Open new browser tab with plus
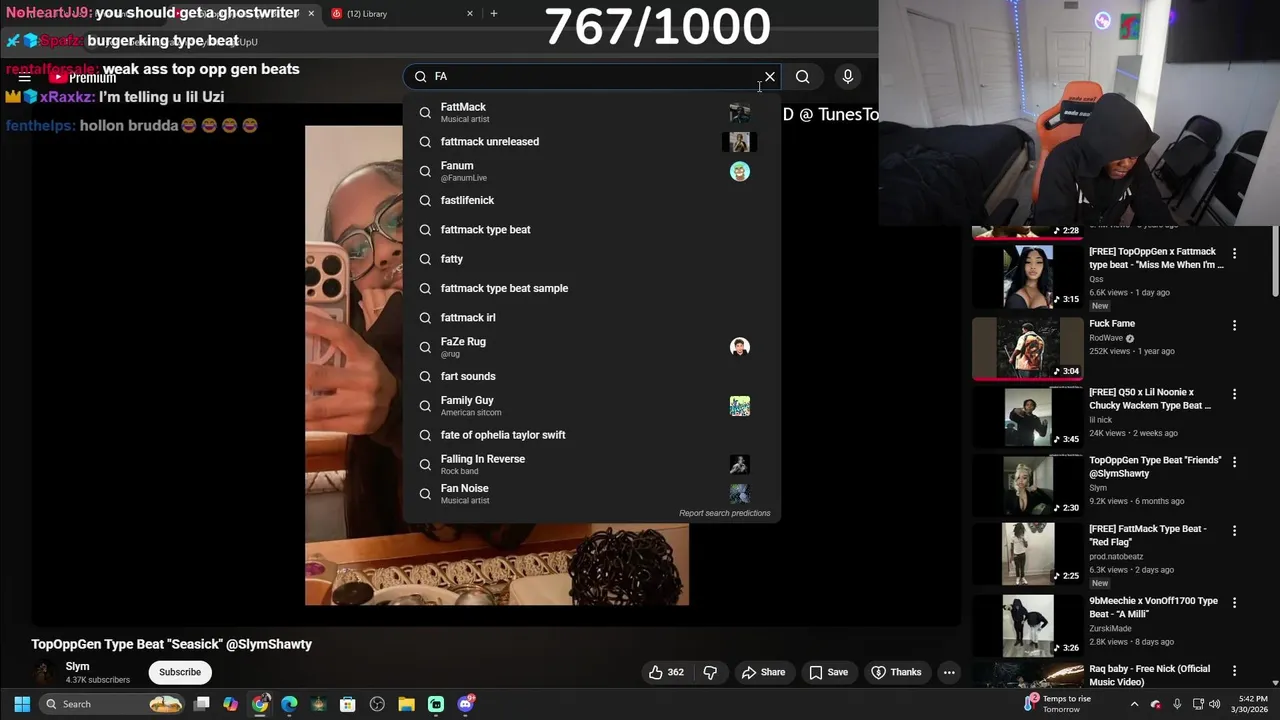Screen dimensions: 1280x720 494,13
